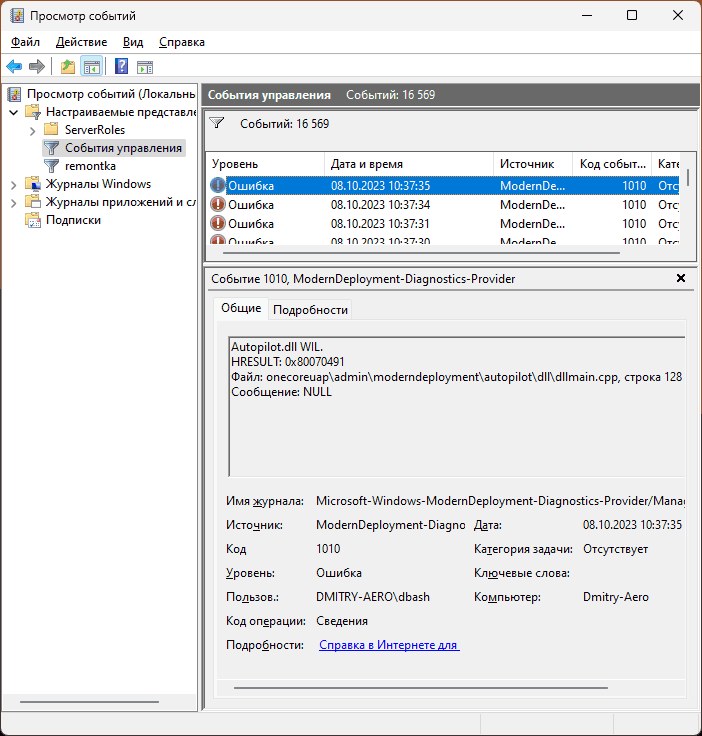Expand the ServerRoles folder node
This screenshot has height=736, width=702.
click(32, 130)
